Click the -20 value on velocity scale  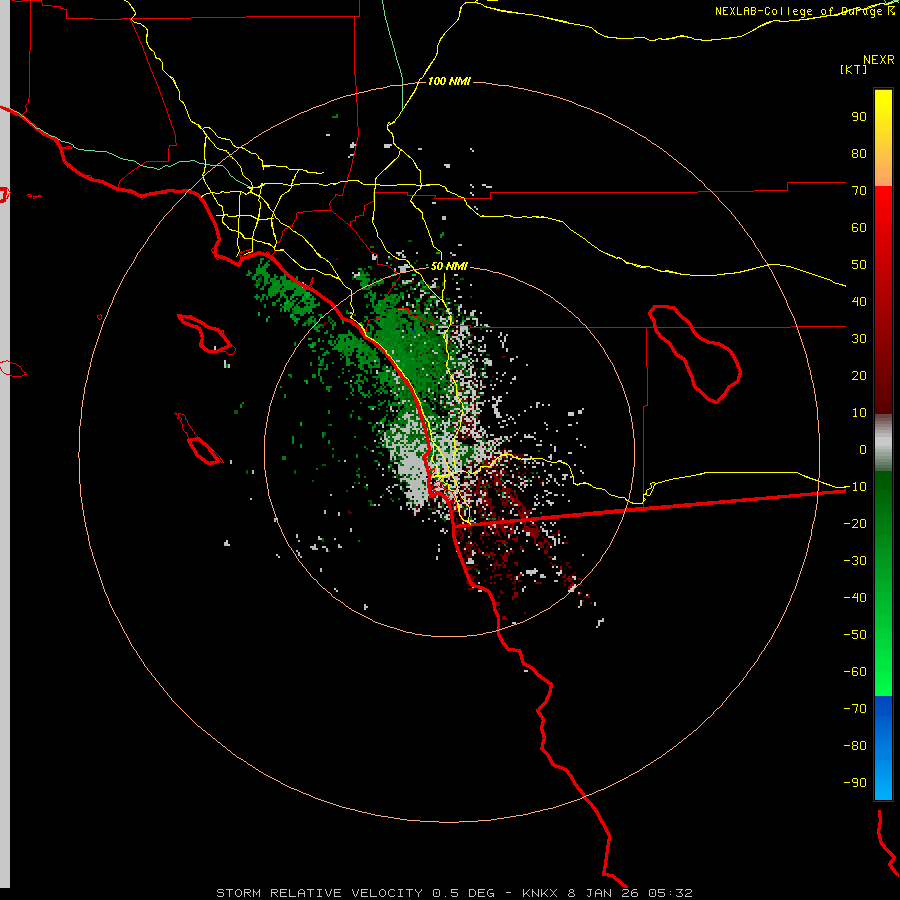point(855,523)
